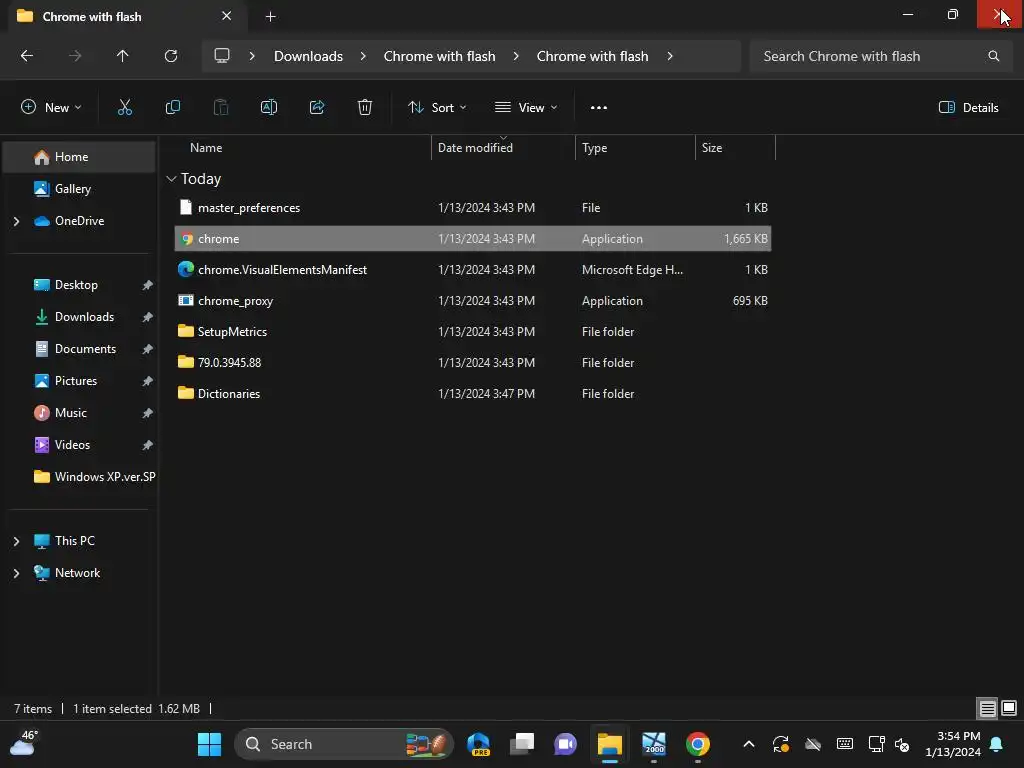
Task: Open File Explorer taskbar icon
Action: (x=609, y=744)
